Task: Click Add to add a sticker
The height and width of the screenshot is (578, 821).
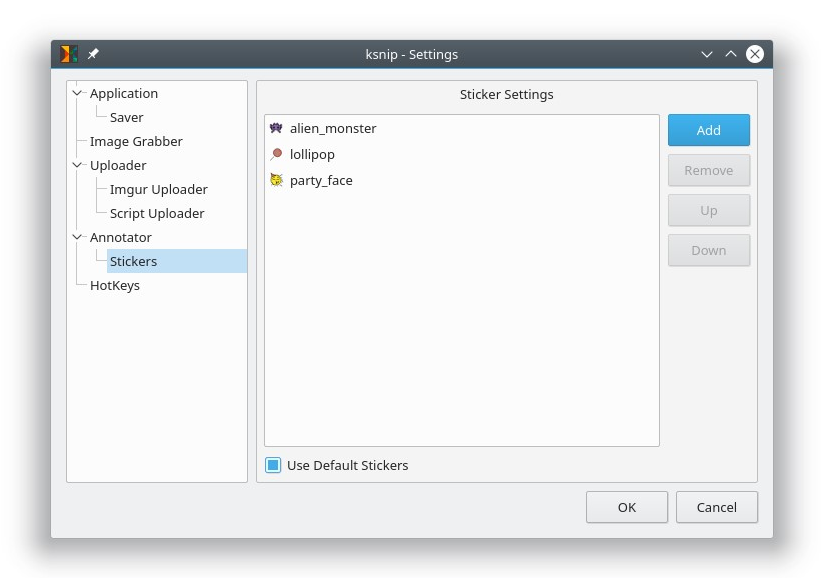Action: coord(709,130)
